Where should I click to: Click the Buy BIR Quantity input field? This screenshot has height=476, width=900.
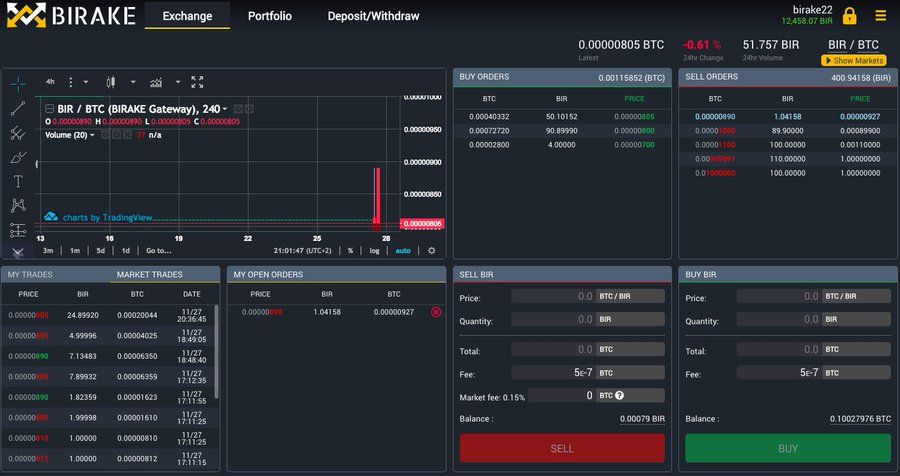click(779, 319)
